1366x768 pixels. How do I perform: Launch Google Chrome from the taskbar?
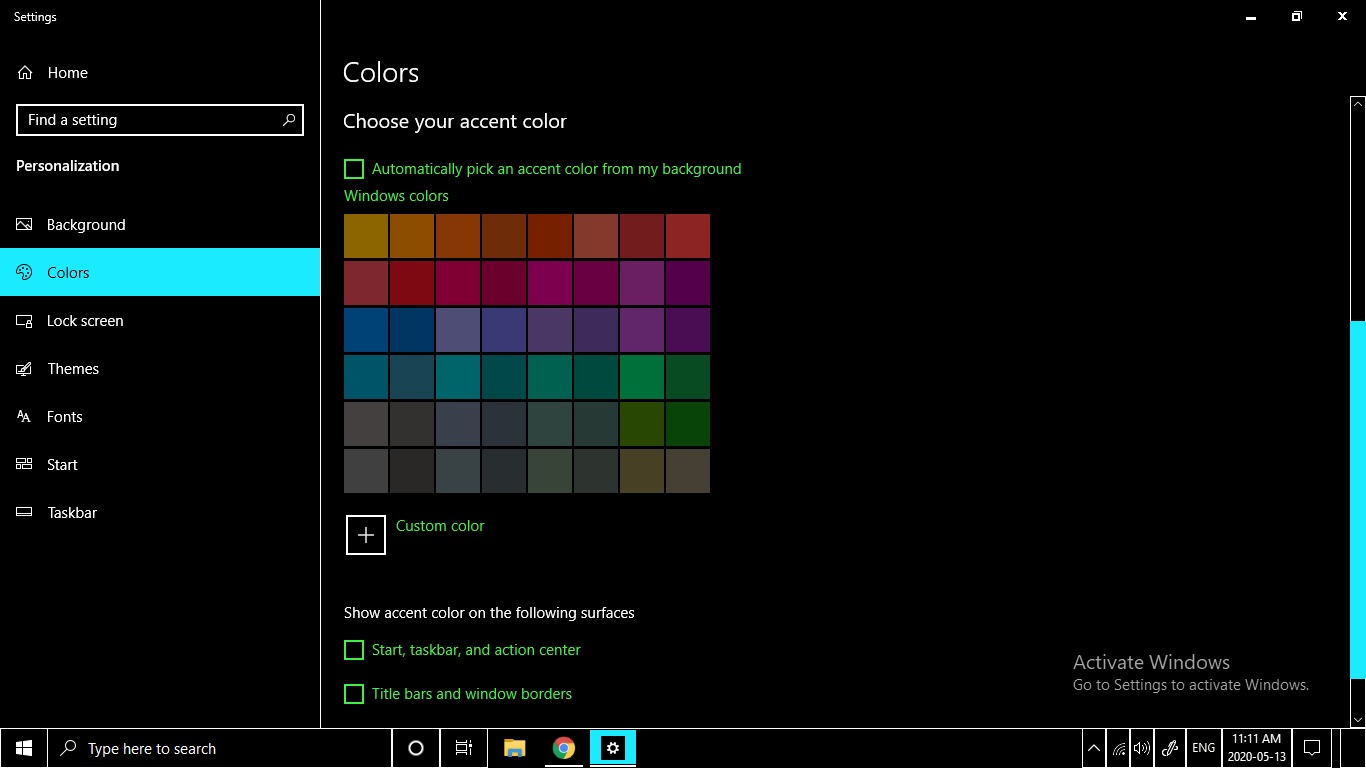tap(564, 748)
